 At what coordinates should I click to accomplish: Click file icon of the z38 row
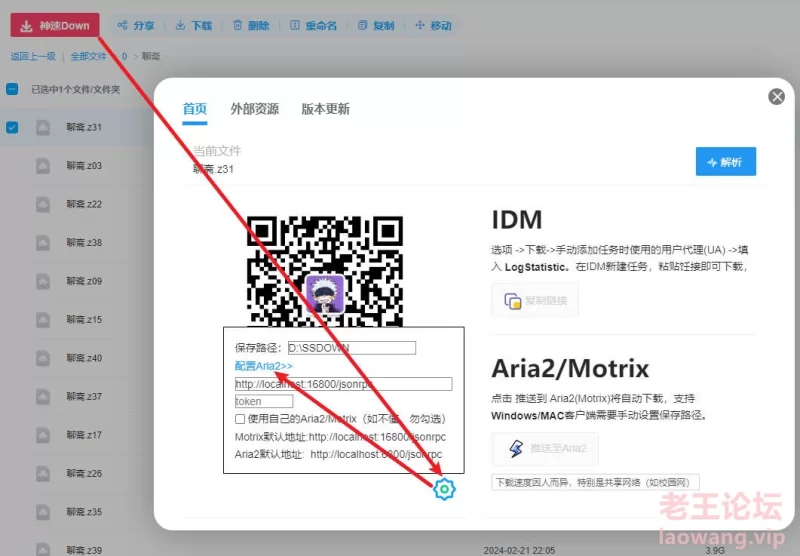[x=43, y=243]
